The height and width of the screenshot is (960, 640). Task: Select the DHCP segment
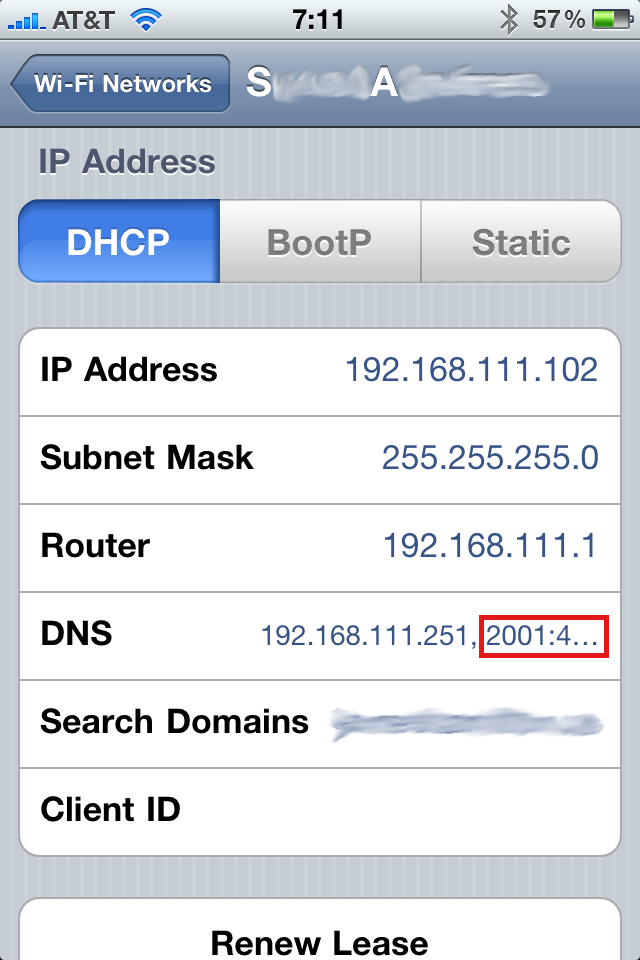(x=119, y=241)
